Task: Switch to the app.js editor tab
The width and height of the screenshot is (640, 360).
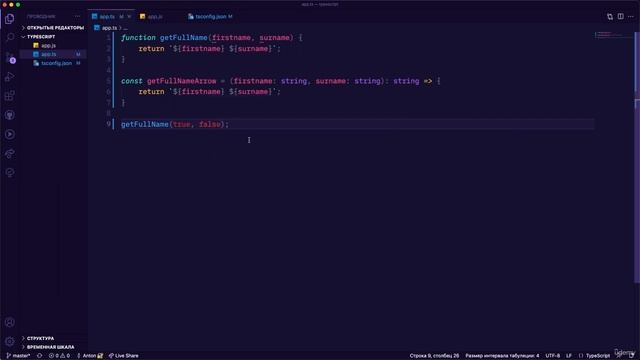Action: (155, 17)
